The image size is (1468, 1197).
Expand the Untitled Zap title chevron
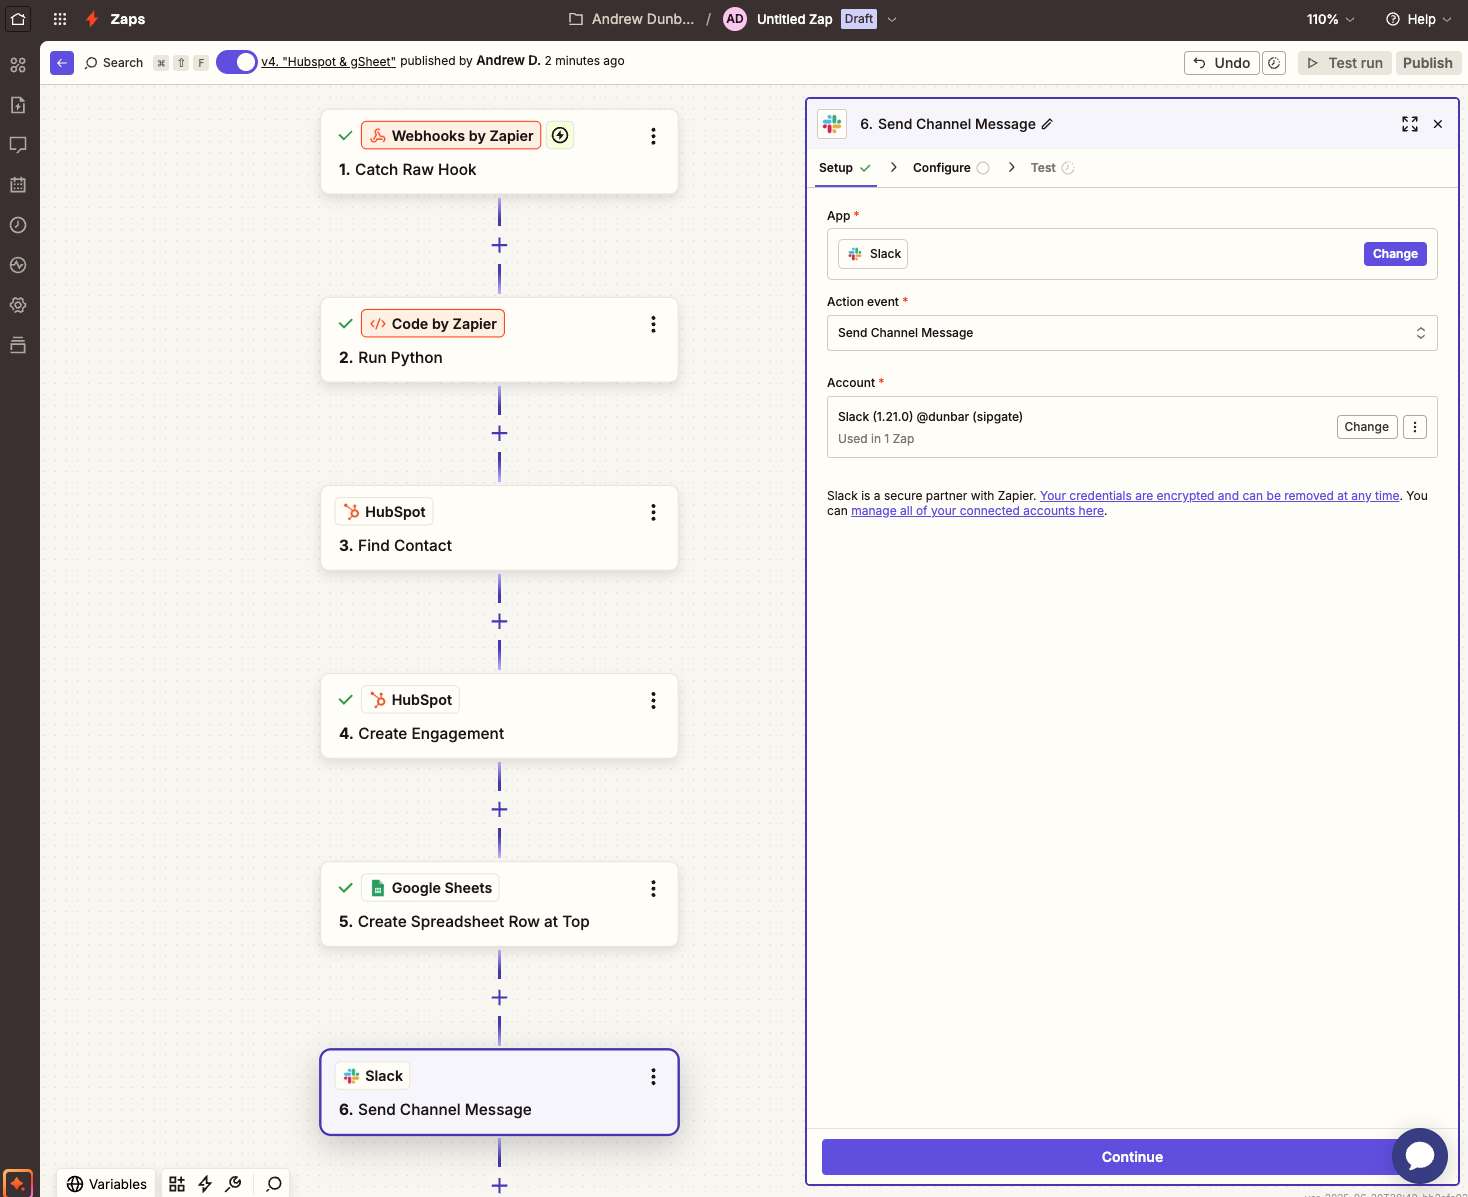click(892, 19)
